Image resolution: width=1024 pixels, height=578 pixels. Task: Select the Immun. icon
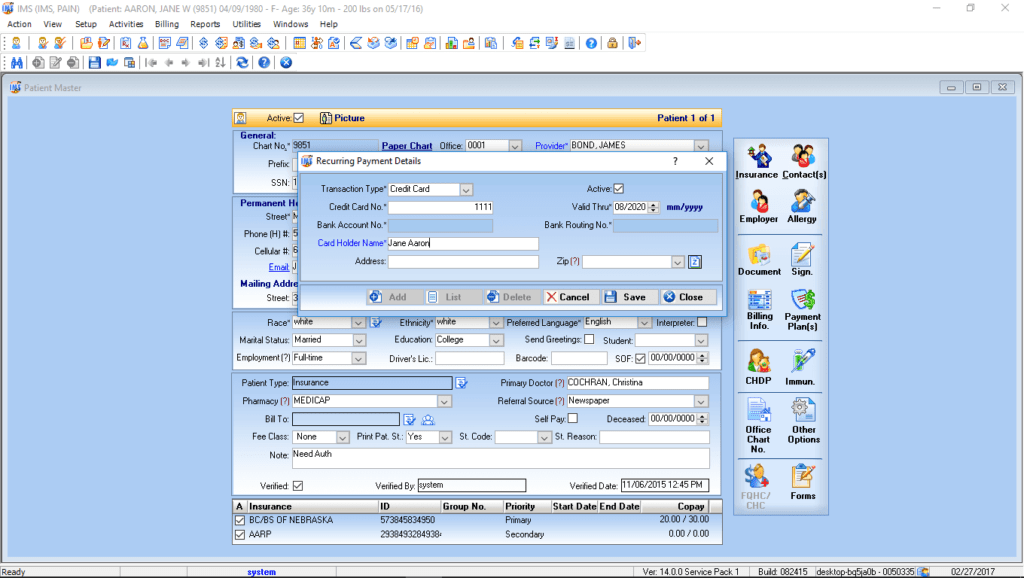803,360
